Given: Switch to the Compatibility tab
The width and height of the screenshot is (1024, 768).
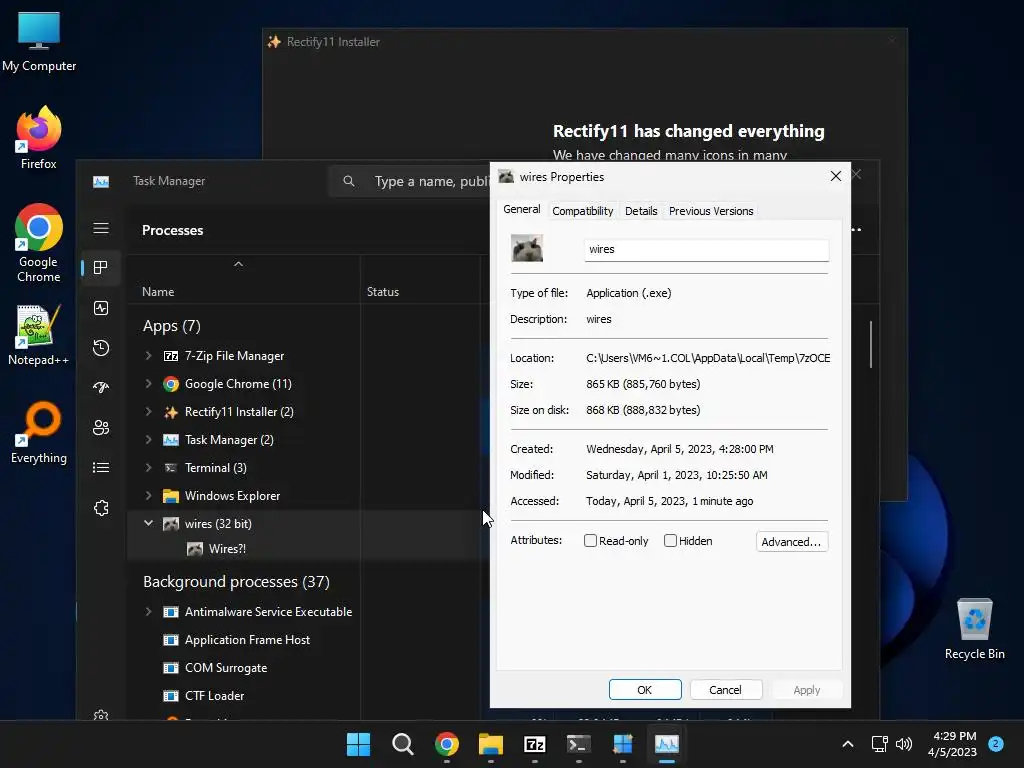Looking at the screenshot, I should [x=583, y=211].
